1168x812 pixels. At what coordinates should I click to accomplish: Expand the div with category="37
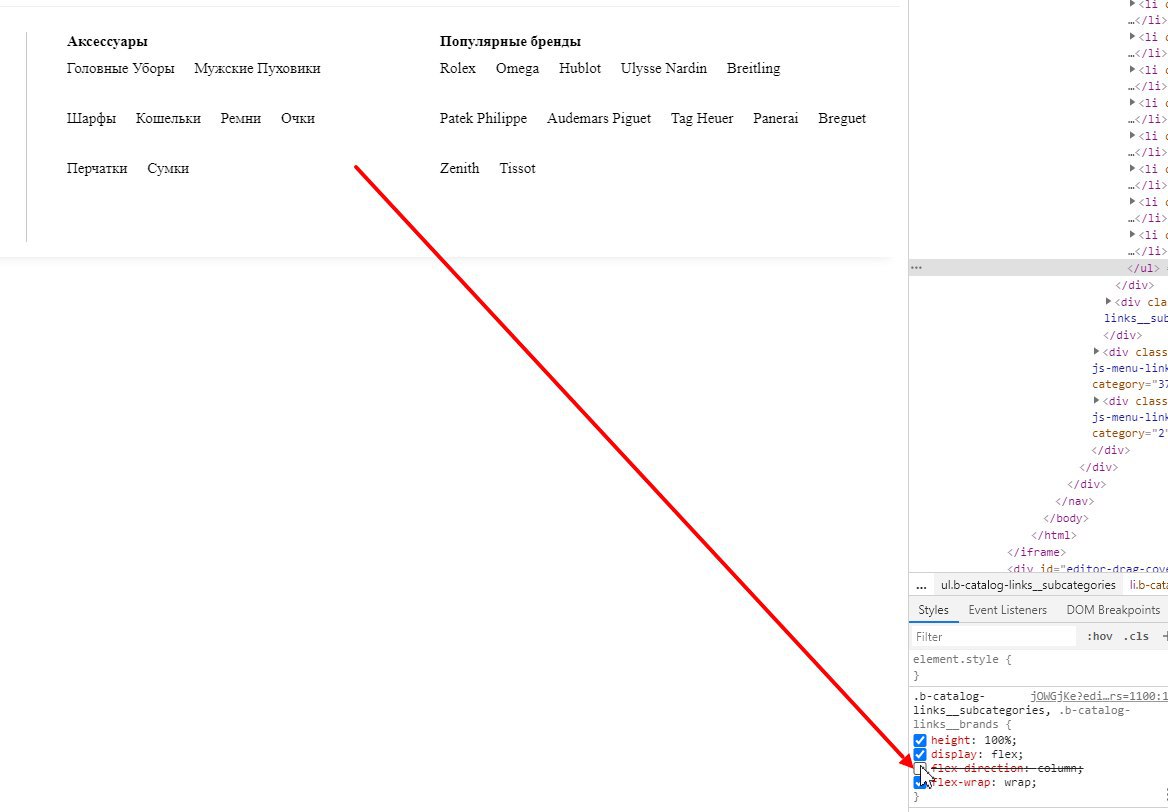pyautogui.click(x=1096, y=352)
